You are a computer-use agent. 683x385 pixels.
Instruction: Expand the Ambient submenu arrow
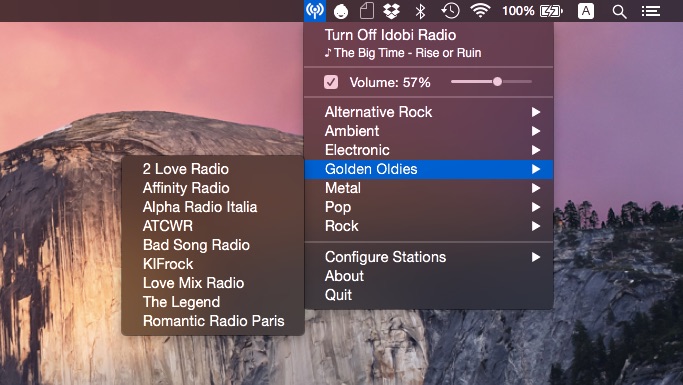coord(536,131)
